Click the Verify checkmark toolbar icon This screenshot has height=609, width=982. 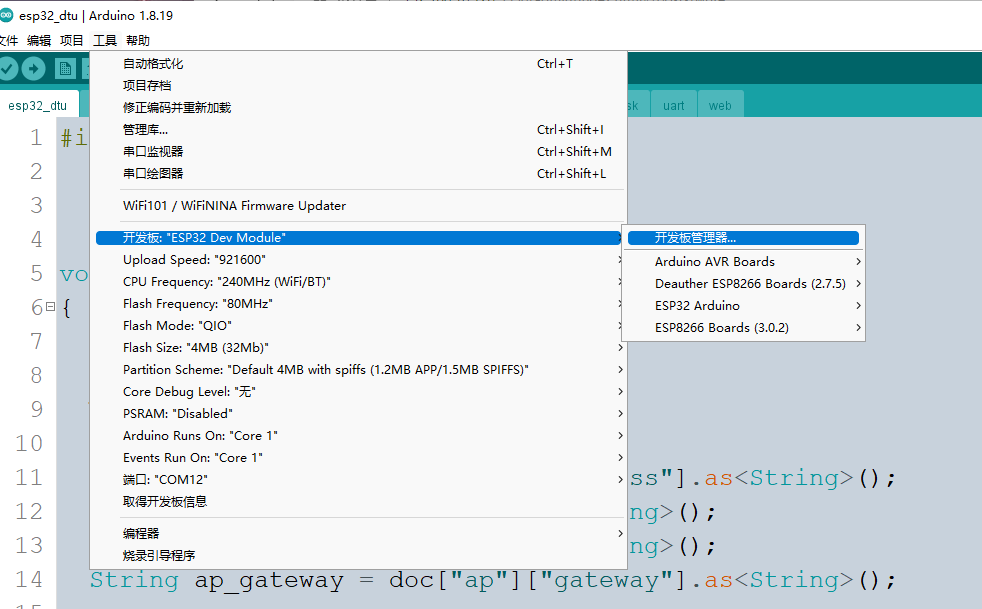coord(7,68)
